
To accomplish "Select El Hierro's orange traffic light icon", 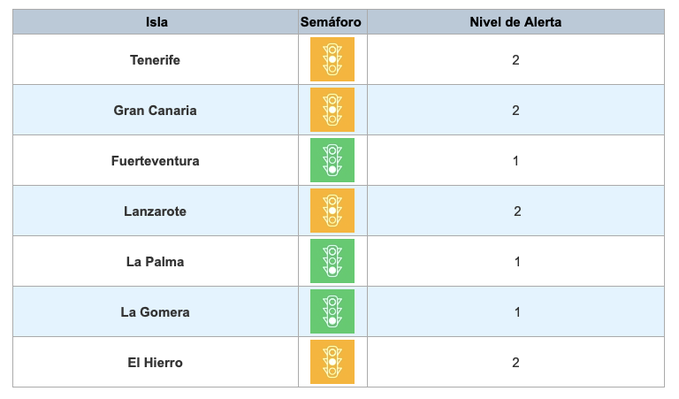I will pyautogui.click(x=332, y=362).
